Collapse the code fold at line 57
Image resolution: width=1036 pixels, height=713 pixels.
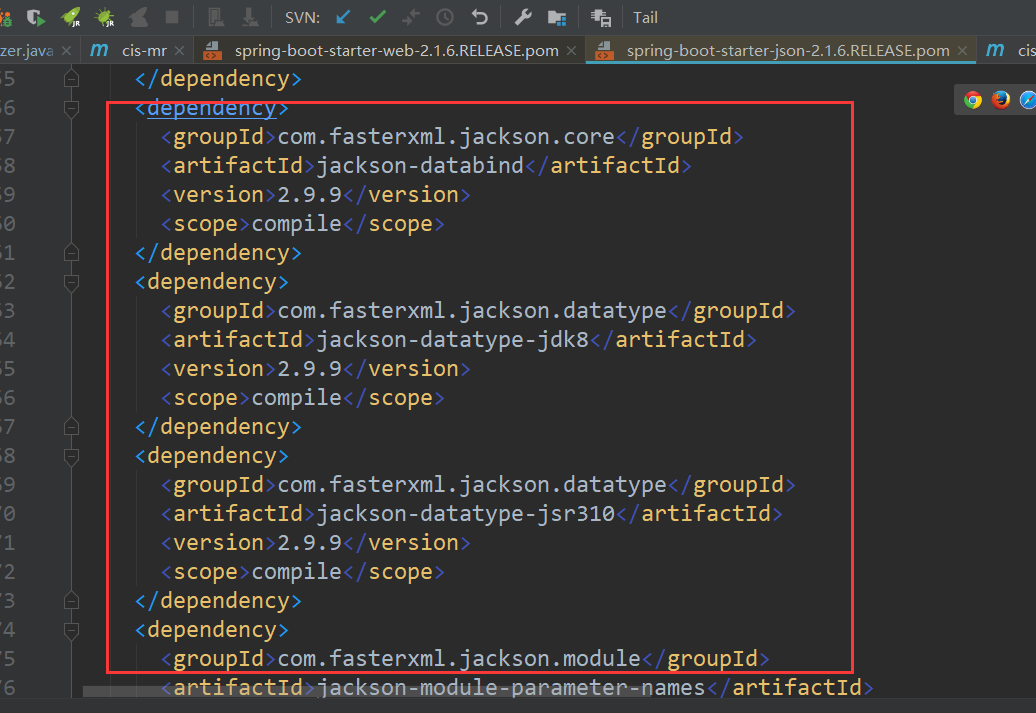[70, 425]
